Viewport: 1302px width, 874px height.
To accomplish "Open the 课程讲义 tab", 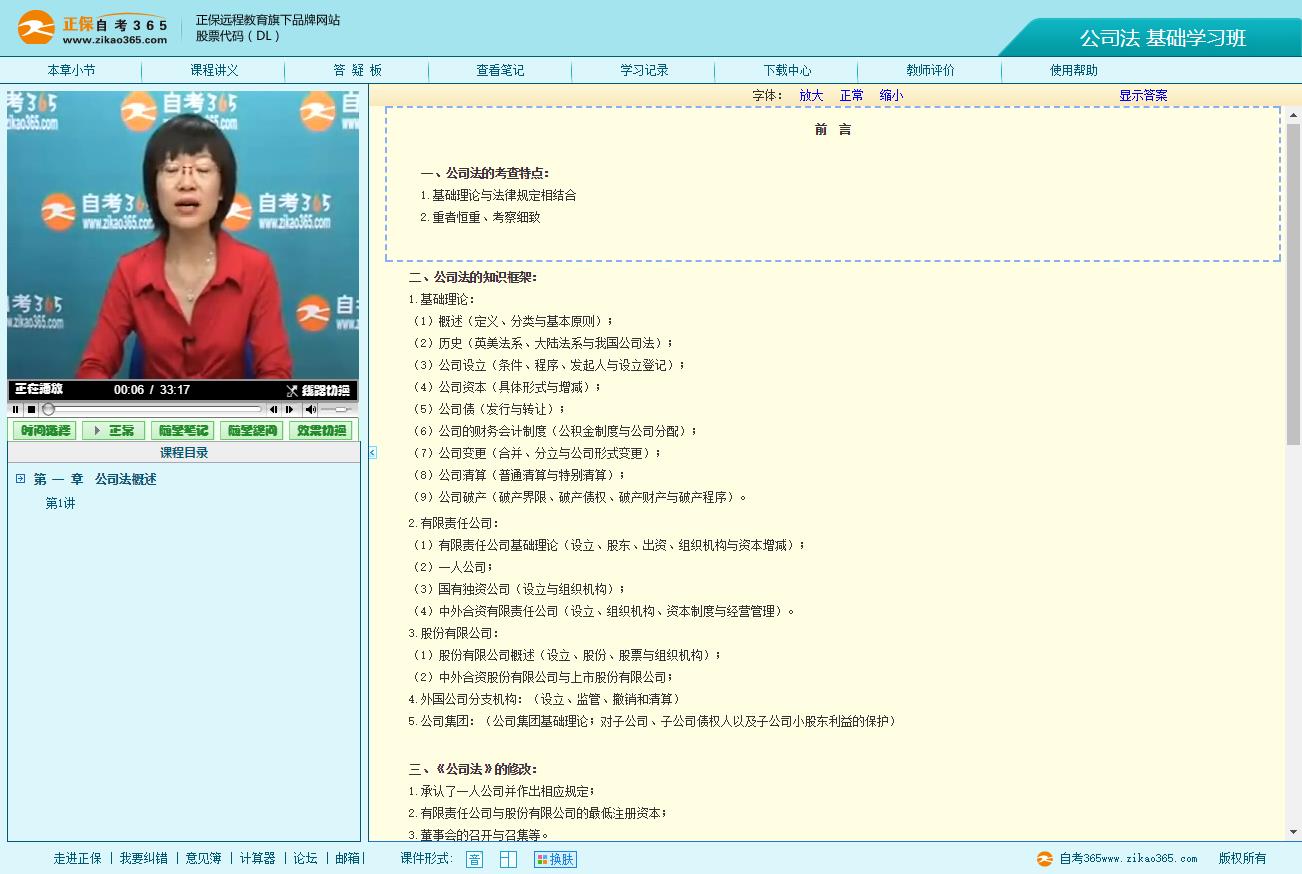I will click(x=214, y=71).
